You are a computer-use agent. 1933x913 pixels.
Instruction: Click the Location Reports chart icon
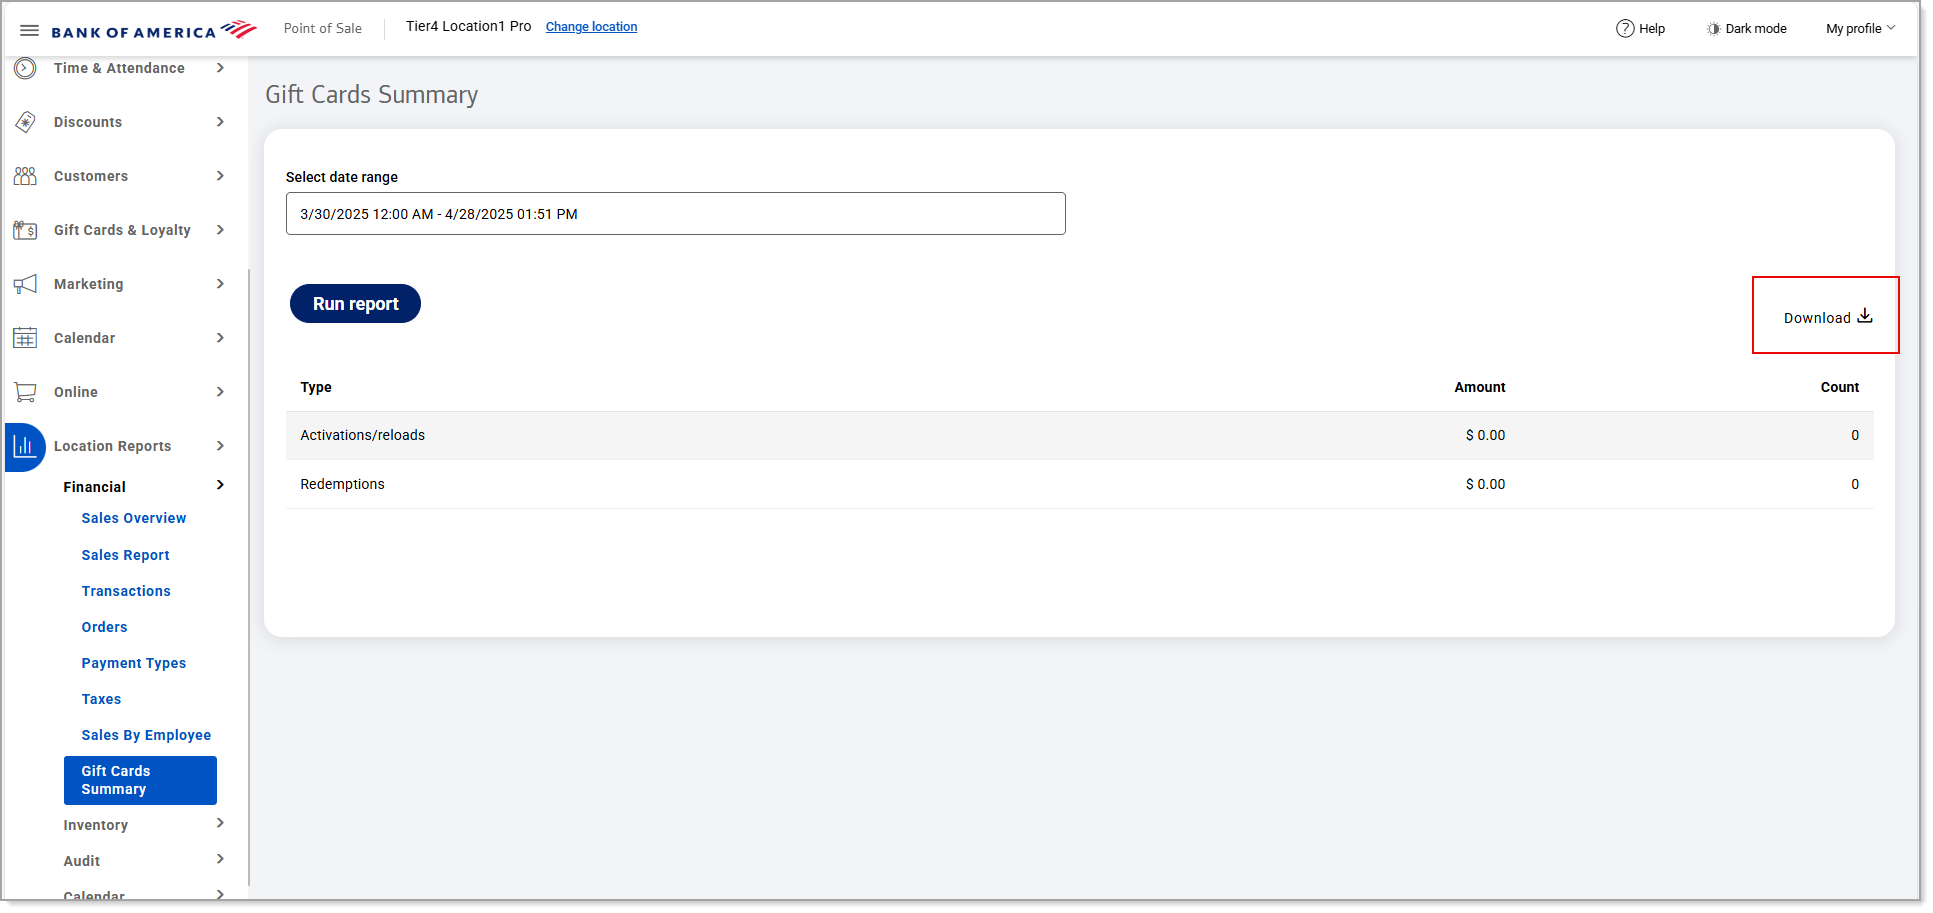[x=25, y=447]
